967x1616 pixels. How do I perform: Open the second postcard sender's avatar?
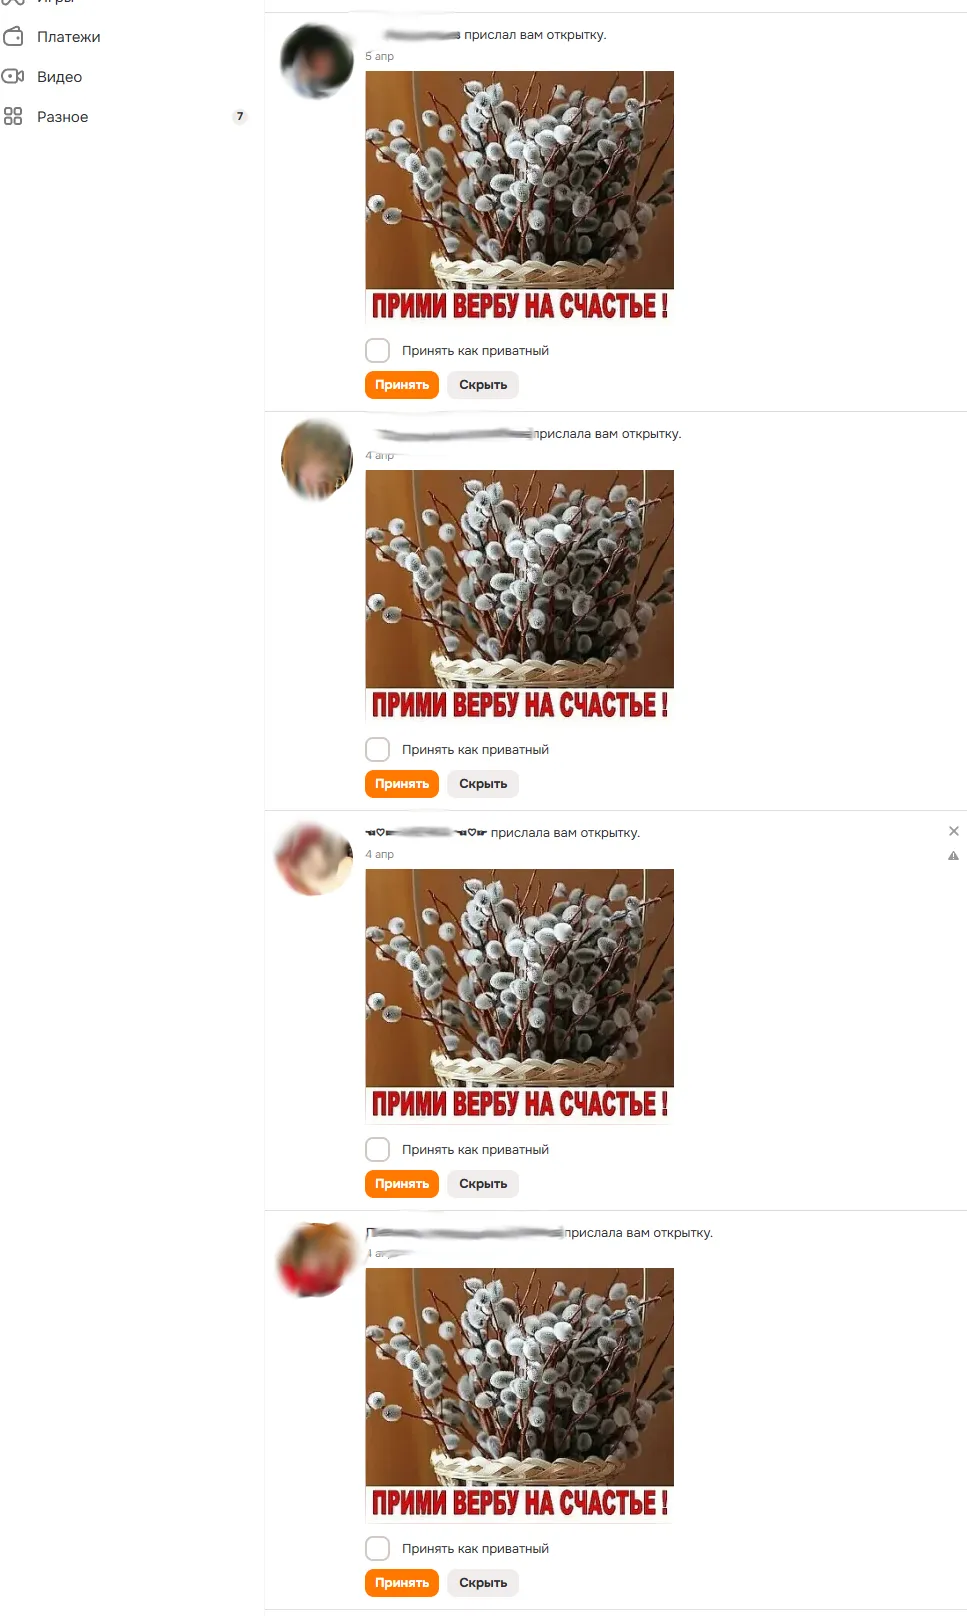(x=317, y=459)
